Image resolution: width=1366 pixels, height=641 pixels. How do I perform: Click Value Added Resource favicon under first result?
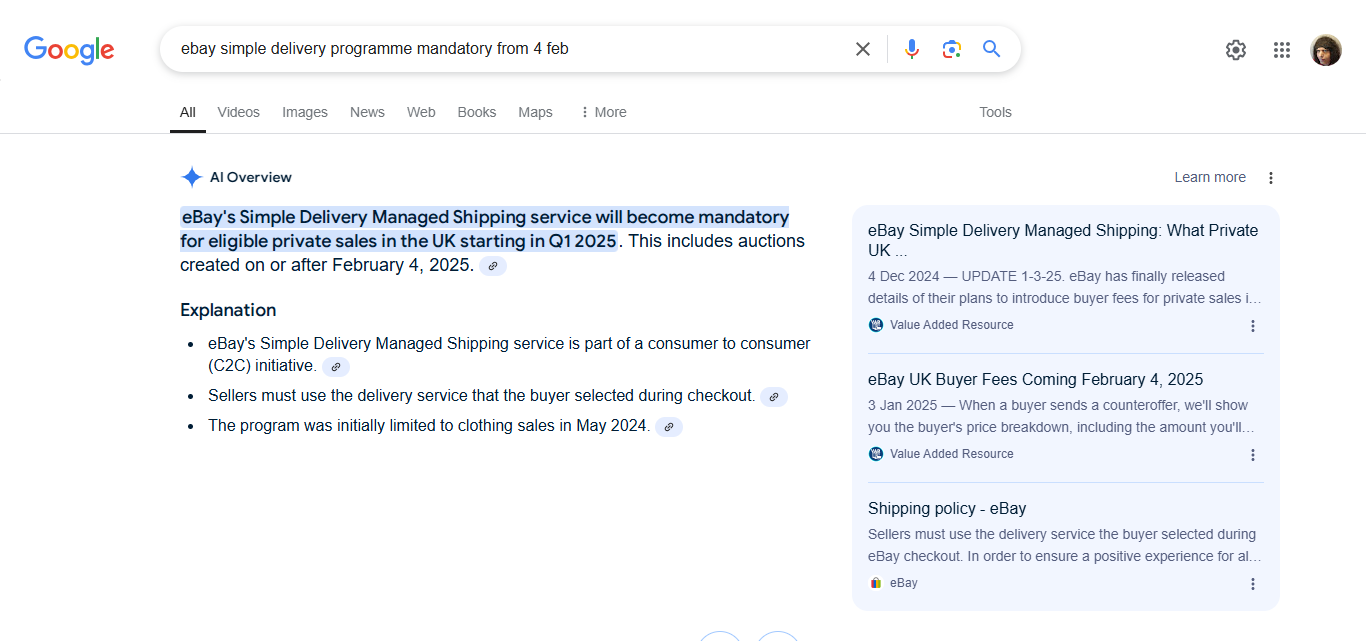click(876, 325)
